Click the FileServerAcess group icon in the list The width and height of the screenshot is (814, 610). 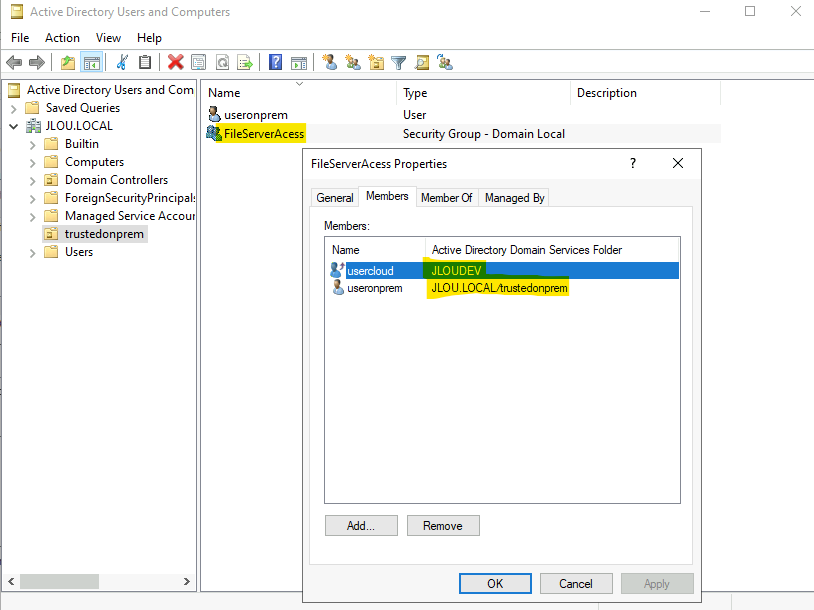[213, 133]
